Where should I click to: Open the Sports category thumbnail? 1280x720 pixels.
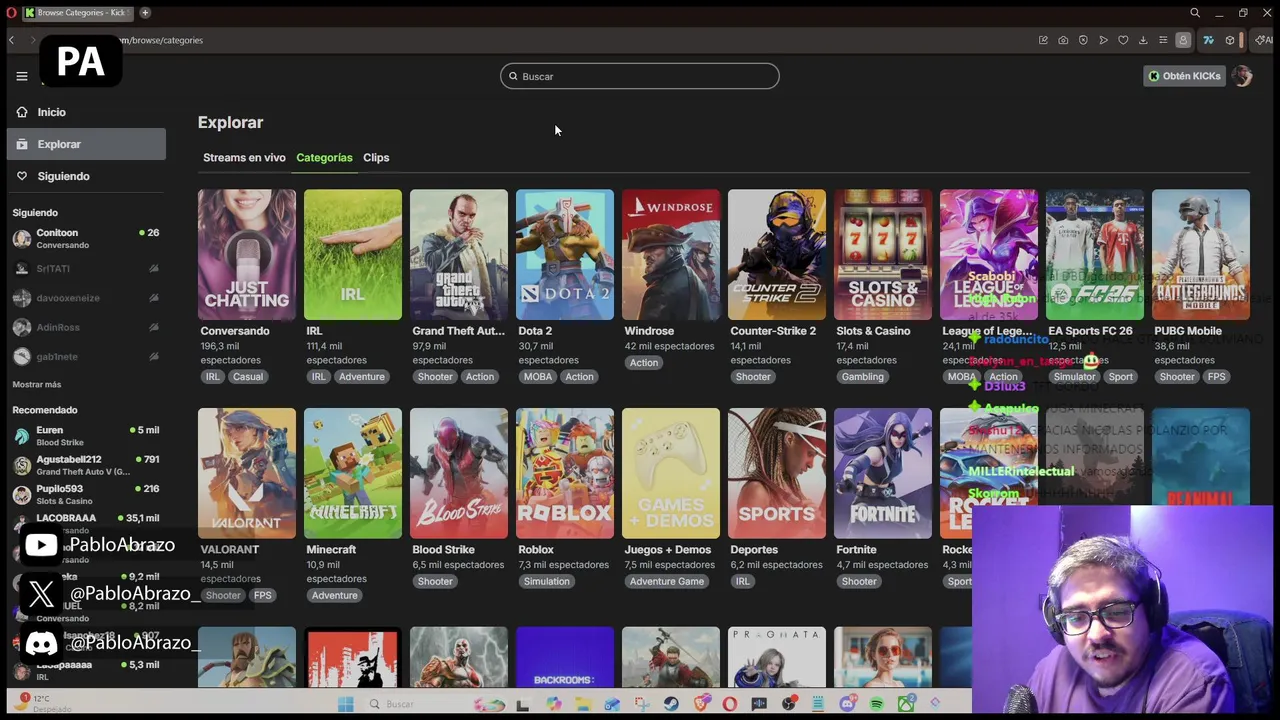[777, 473]
